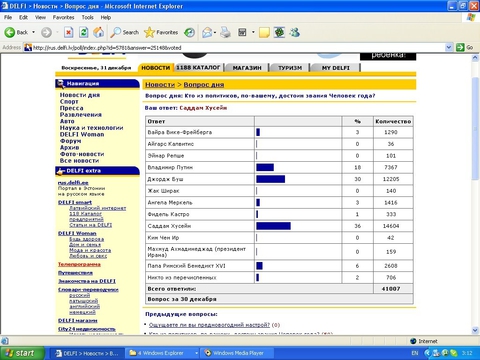Switch to the НОВОСТИ tab
Image resolution: width=480 pixels, height=360 pixels.
tap(156, 68)
